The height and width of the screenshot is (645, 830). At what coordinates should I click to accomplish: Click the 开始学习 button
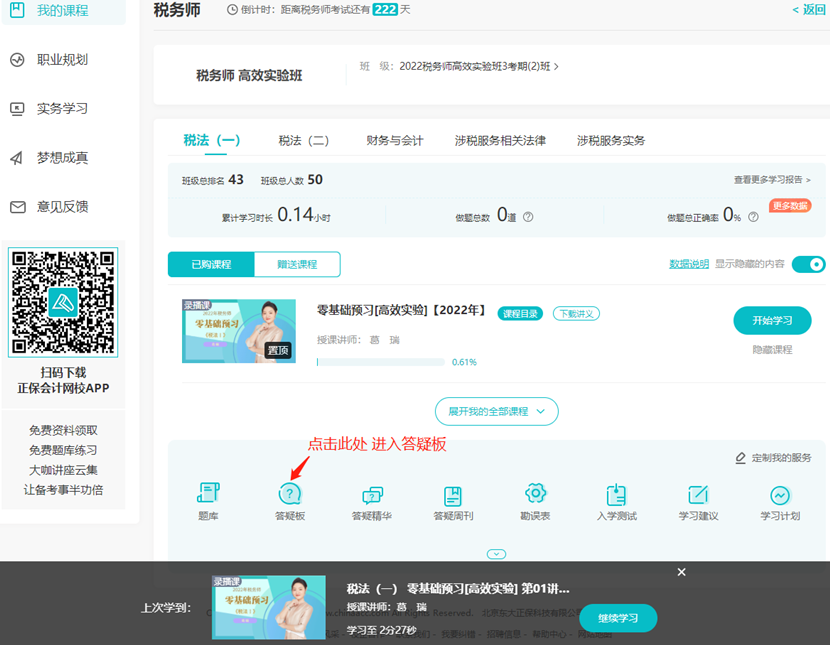pyautogui.click(x=772, y=320)
